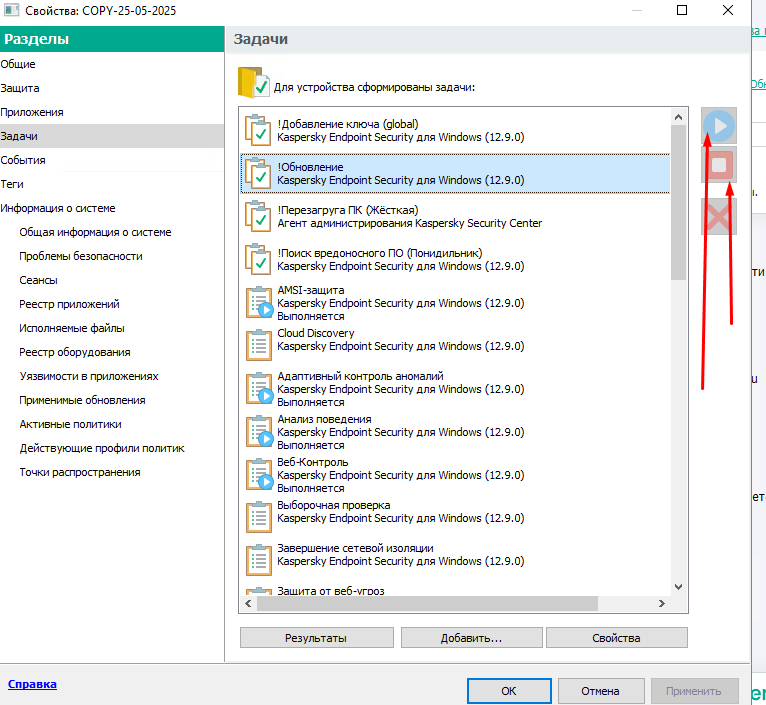The image size is (766, 705).
Task: Select the Веб-Контроль task name
Action: point(313,462)
